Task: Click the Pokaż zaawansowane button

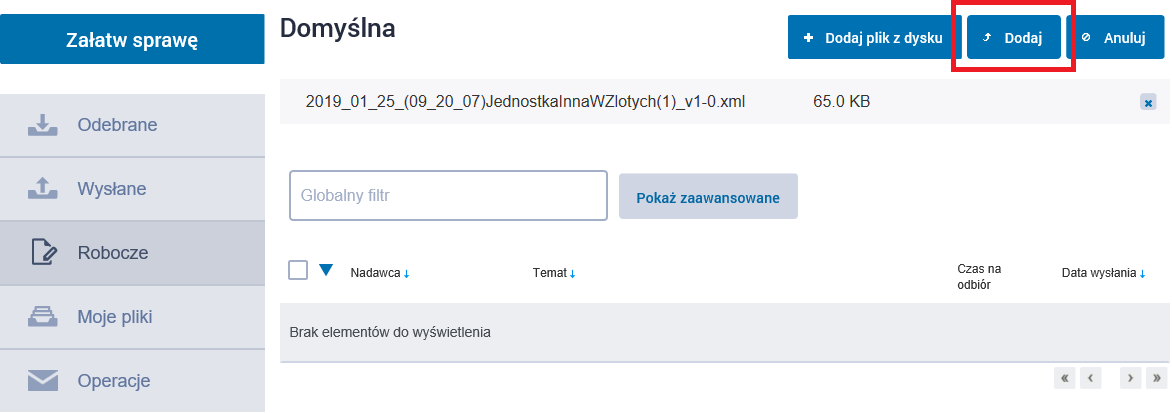Action: click(708, 197)
